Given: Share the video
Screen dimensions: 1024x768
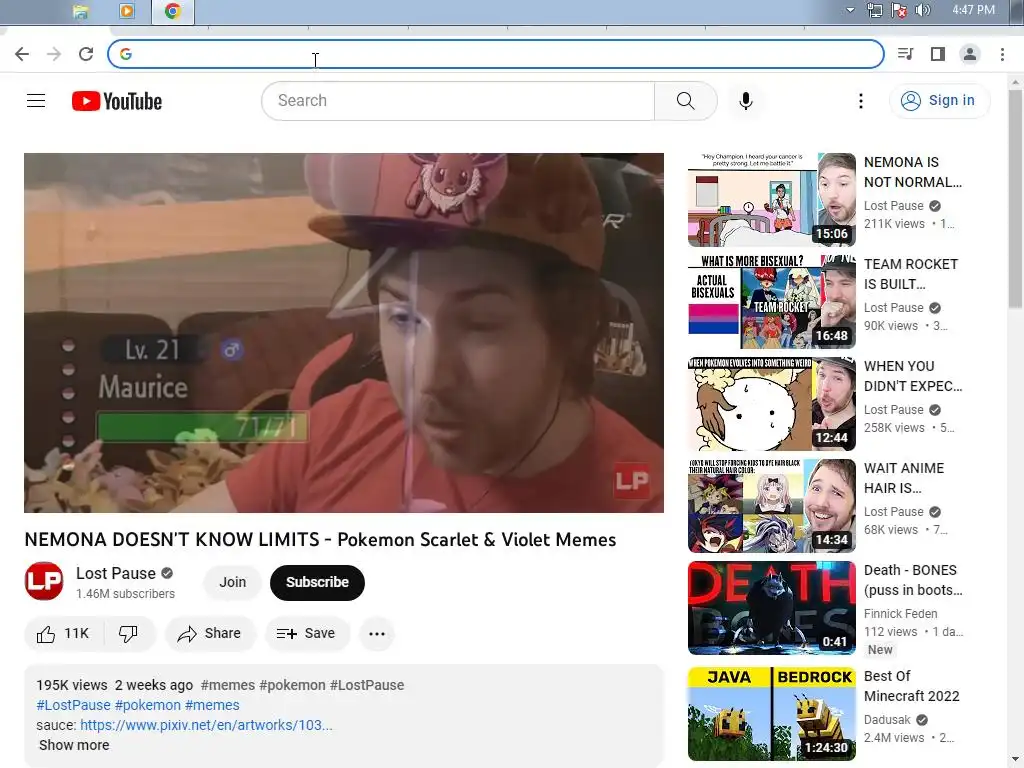Looking at the screenshot, I should click(x=210, y=633).
